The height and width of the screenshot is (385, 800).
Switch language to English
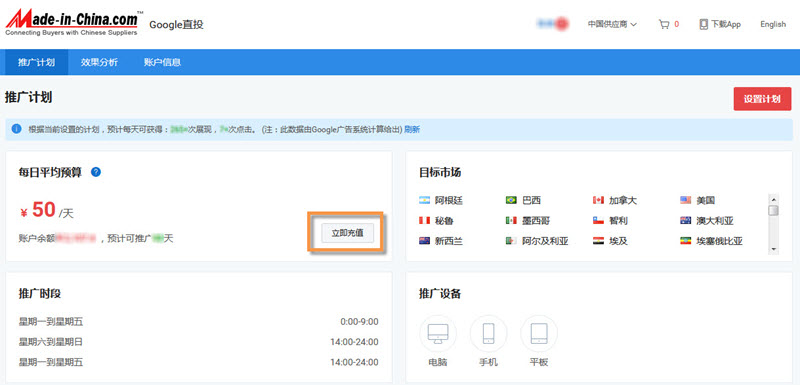click(773, 24)
